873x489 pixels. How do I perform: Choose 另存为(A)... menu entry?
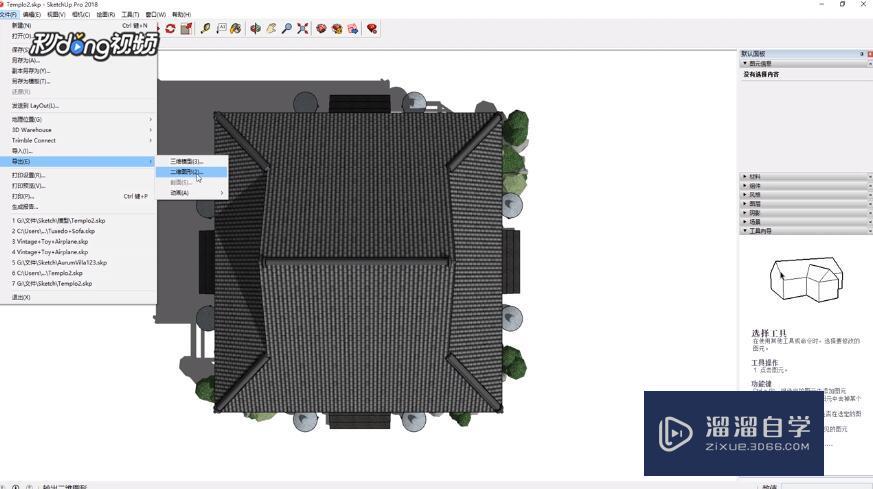pos(79,60)
